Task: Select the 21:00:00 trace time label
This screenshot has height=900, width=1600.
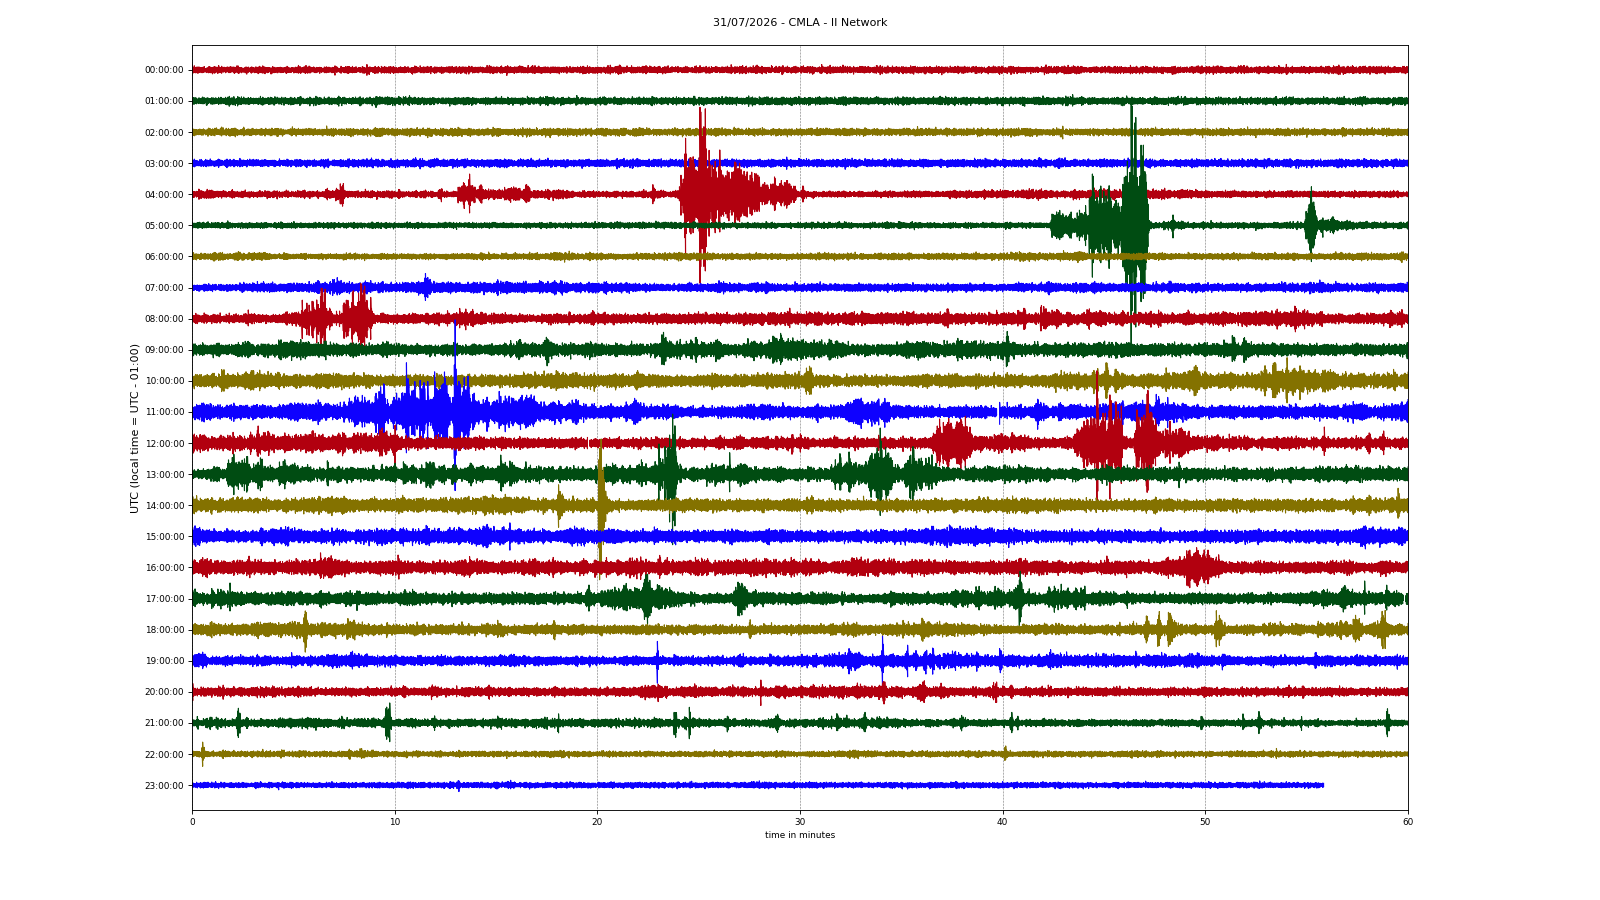Action: tap(164, 722)
